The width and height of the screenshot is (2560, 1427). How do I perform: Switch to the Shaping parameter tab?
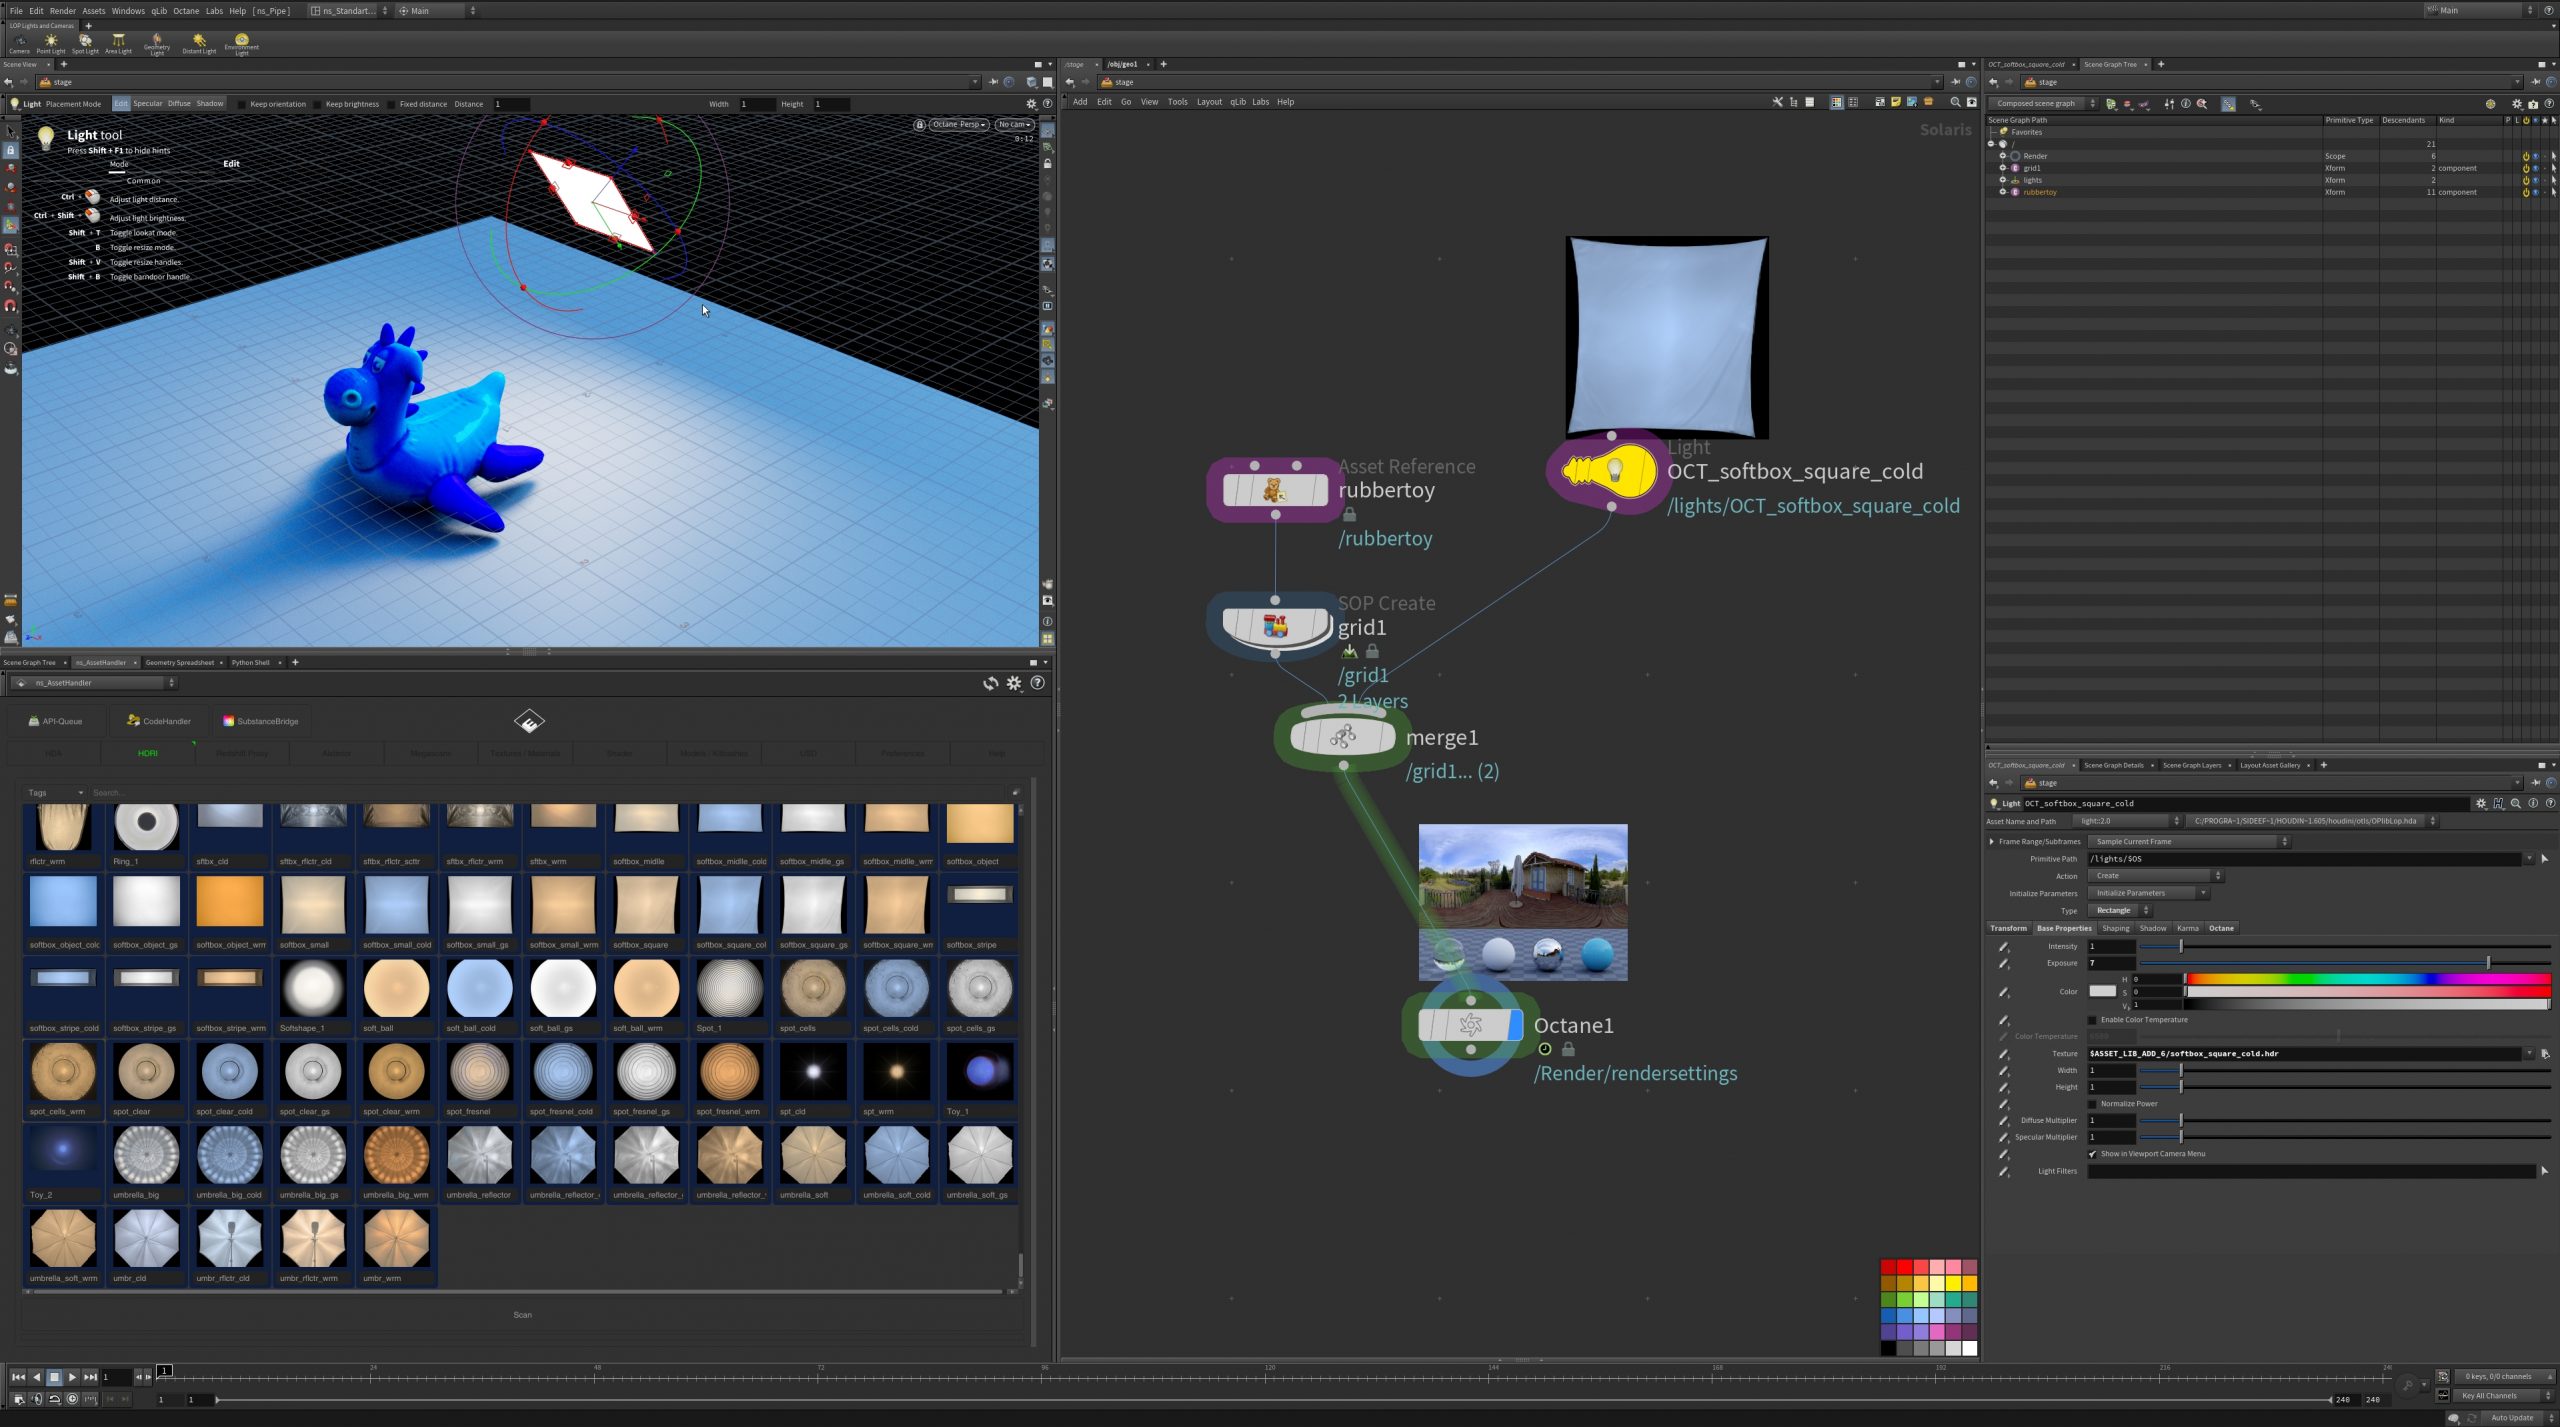coord(2115,928)
